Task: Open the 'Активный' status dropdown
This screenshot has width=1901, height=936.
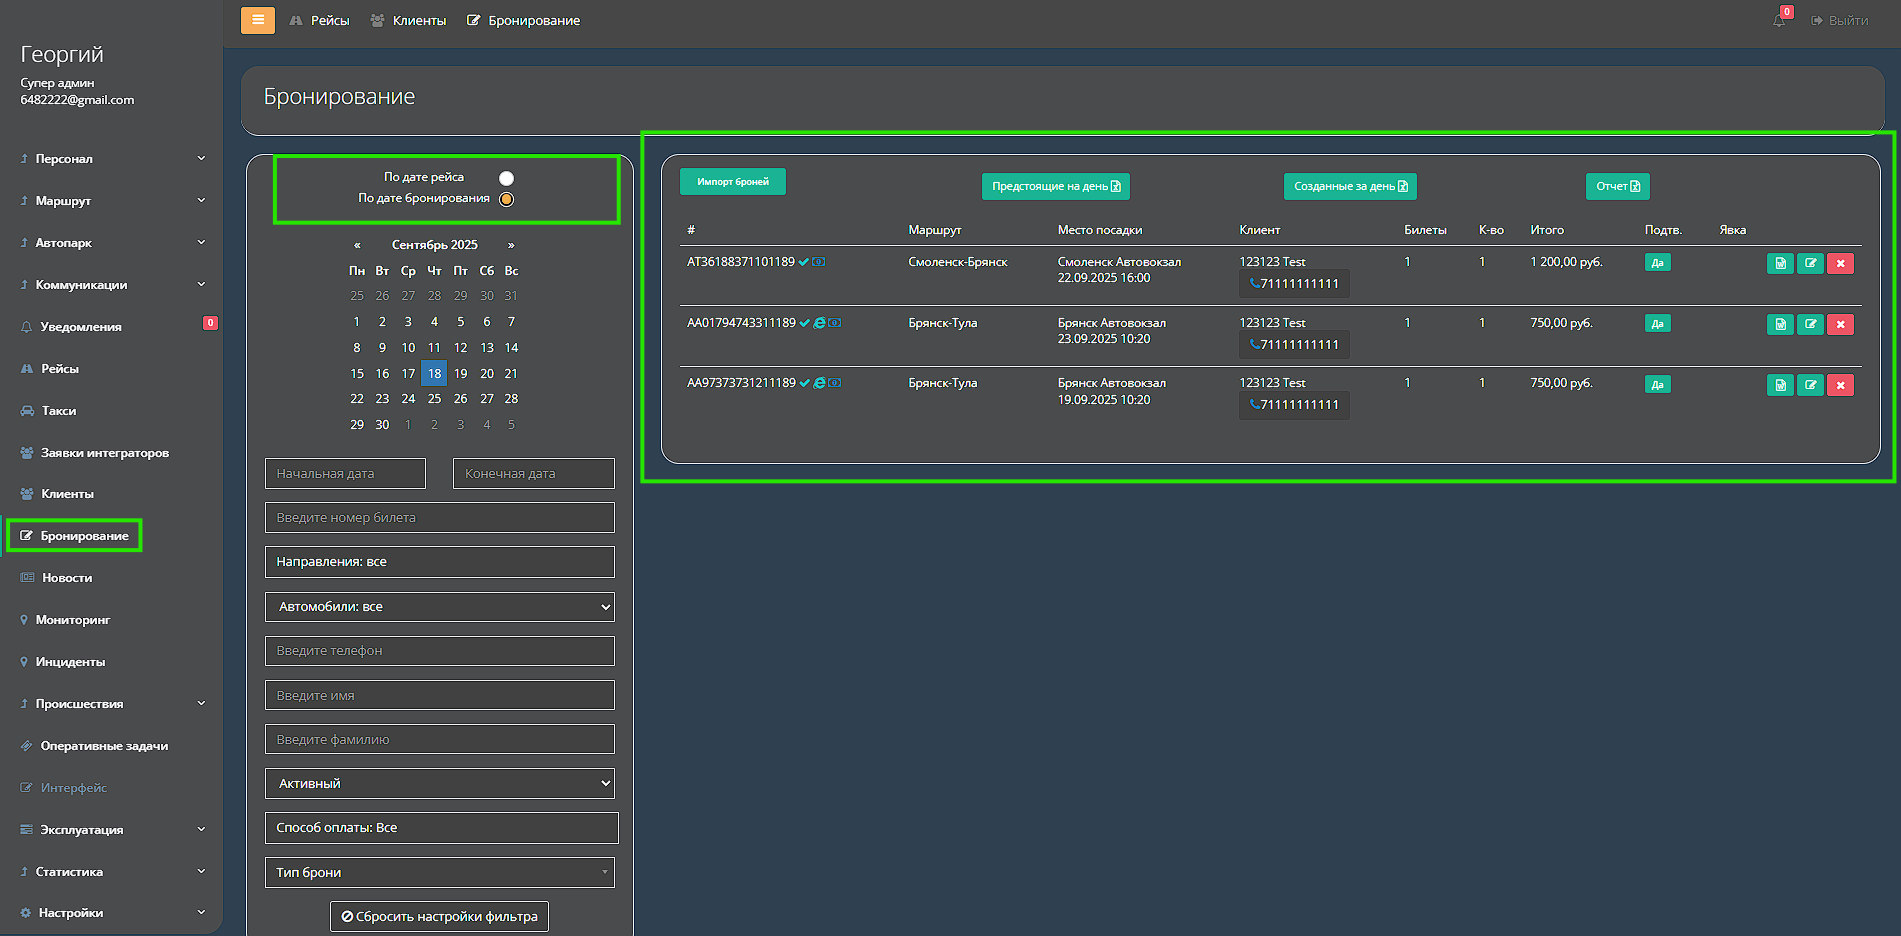Action: point(440,784)
